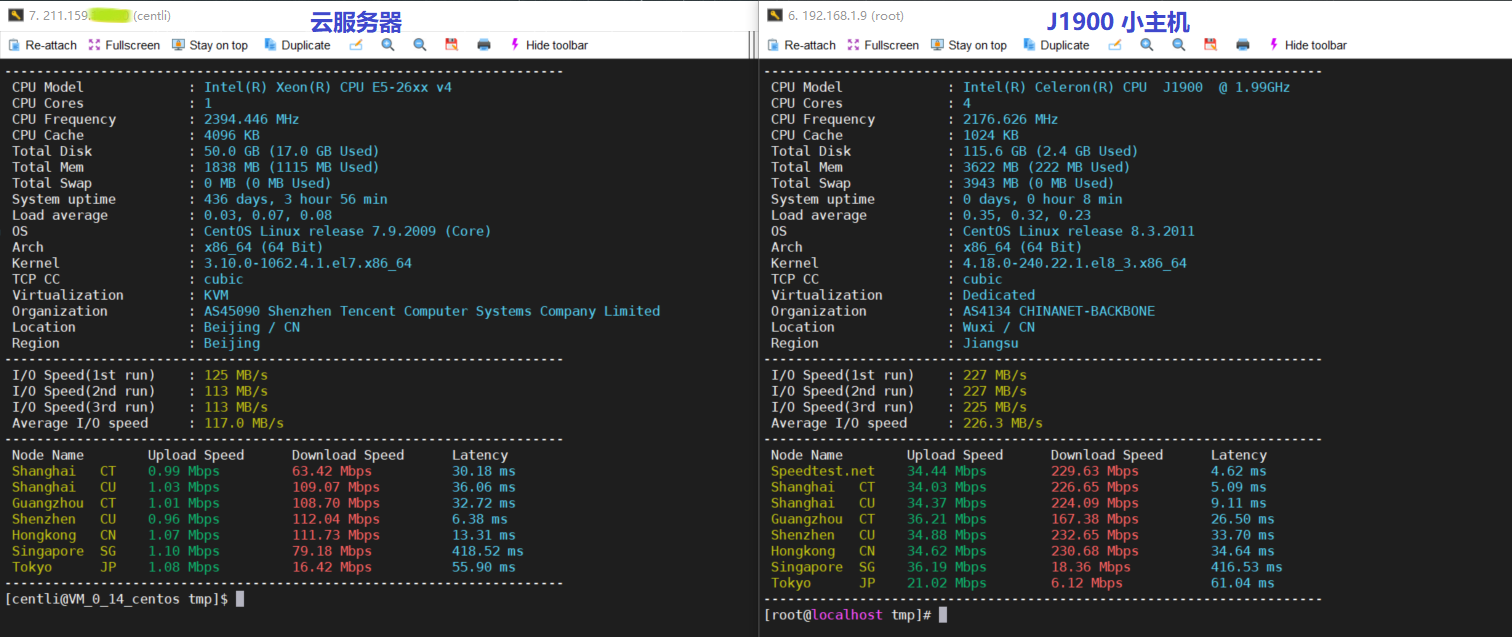Click "AS4134 CHINANET-BACKBONE" organization
1512x637 pixels.
tap(1059, 311)
